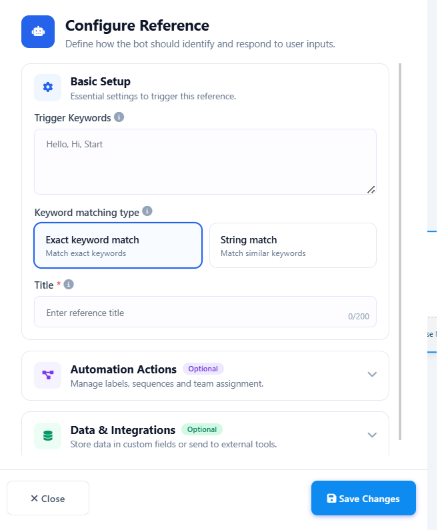Click the Configure Reference title text
437x531 pixels.
[x=137, y=26]
